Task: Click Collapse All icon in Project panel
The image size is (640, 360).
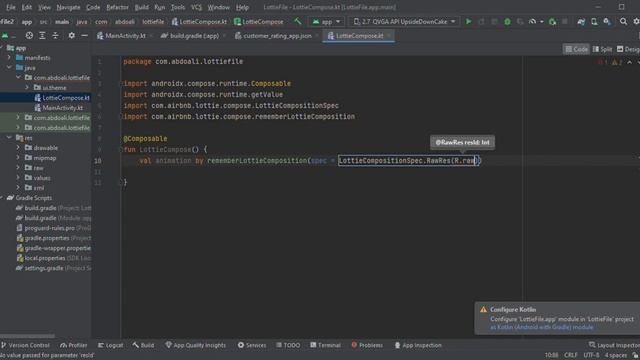Action: click(x=55, y=36)
